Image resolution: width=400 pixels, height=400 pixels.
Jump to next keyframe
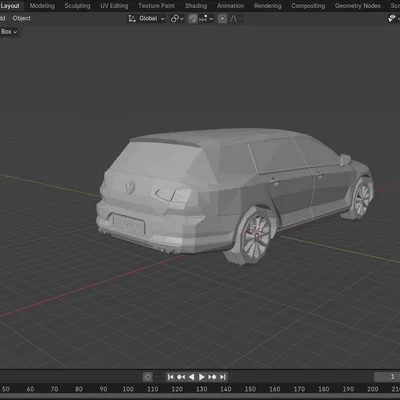tap(212, 377)
